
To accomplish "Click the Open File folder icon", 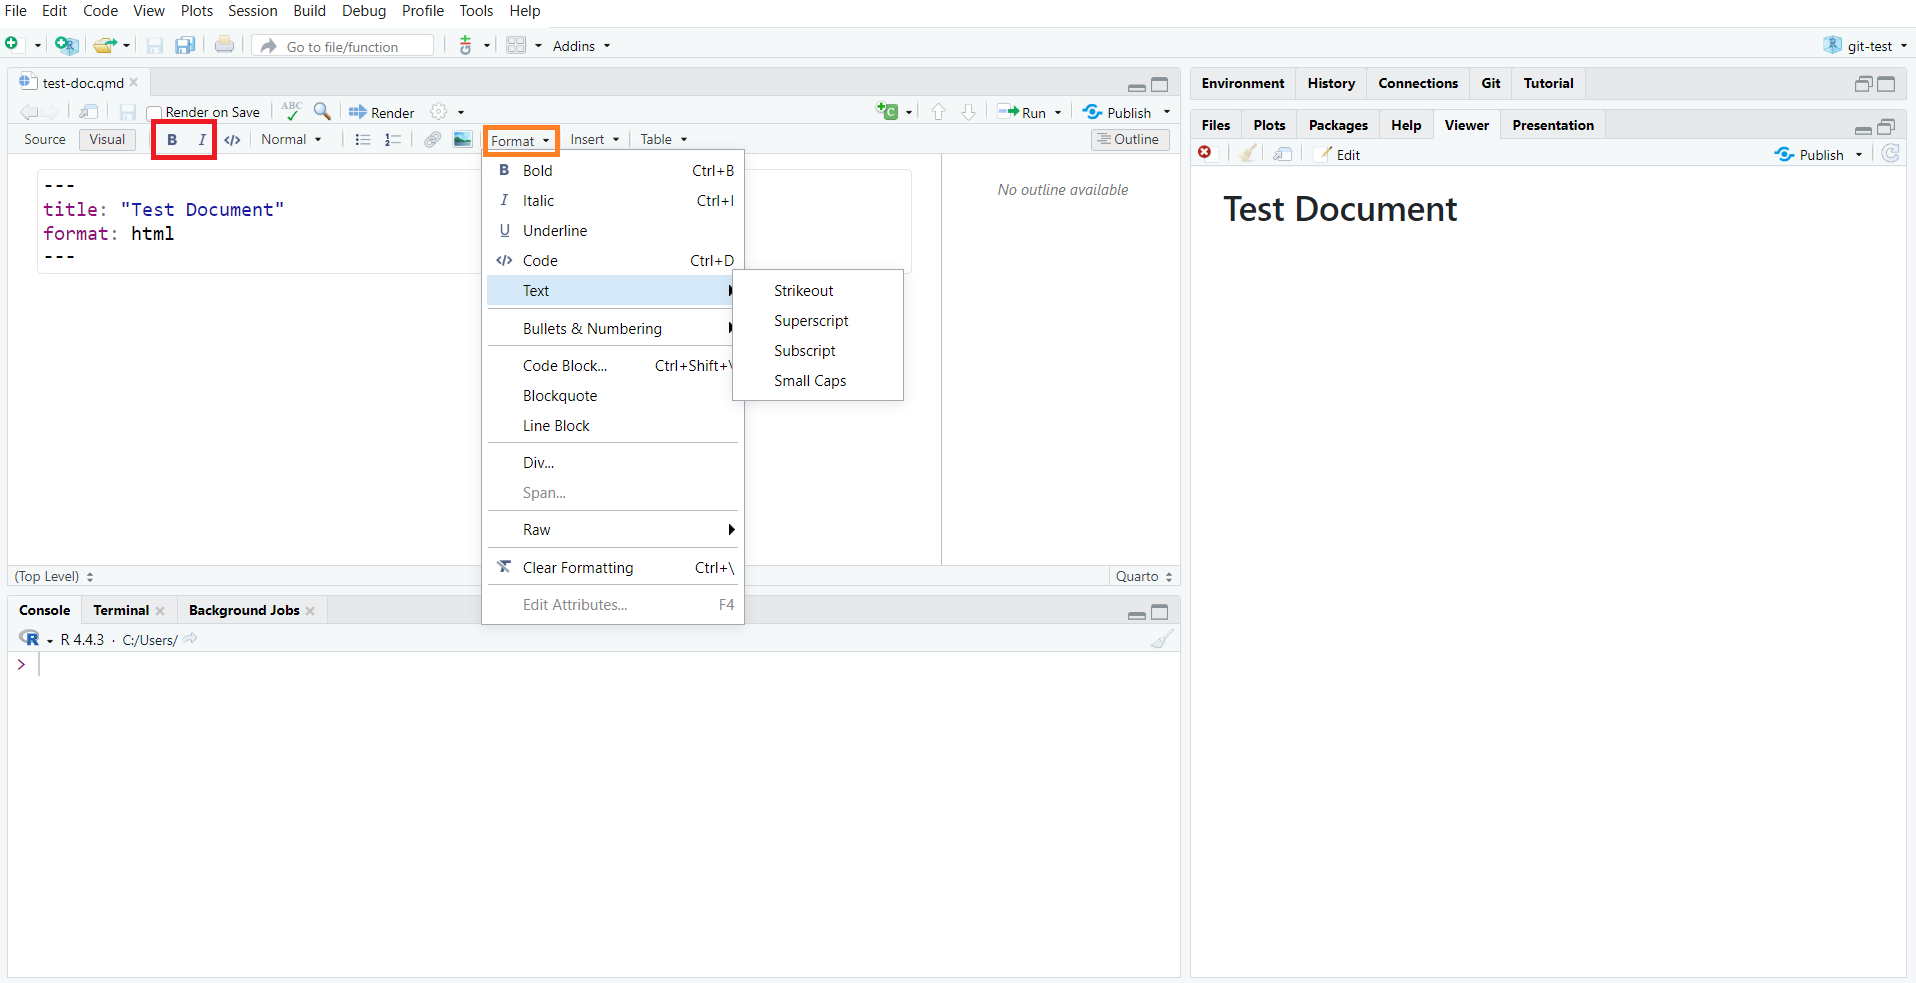I will pos(105,45).
